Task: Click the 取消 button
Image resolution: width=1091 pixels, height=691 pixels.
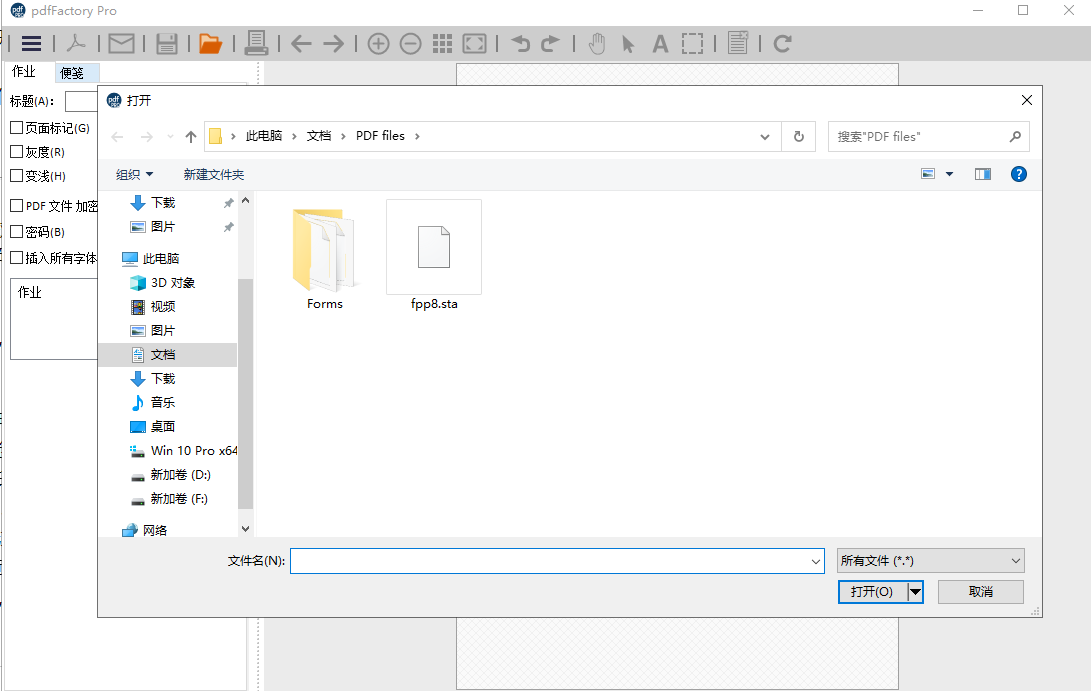Action: coord(980,591)
